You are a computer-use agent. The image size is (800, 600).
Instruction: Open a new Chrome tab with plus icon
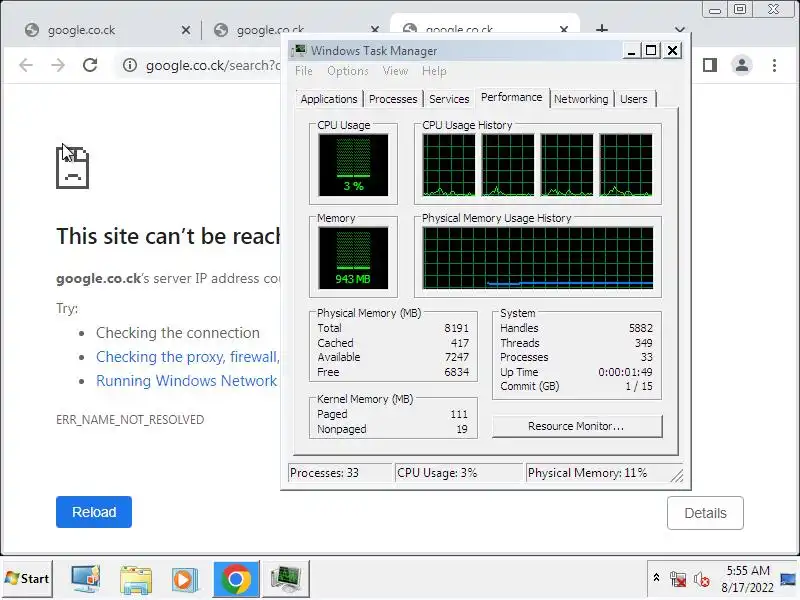tap(602, 29)
